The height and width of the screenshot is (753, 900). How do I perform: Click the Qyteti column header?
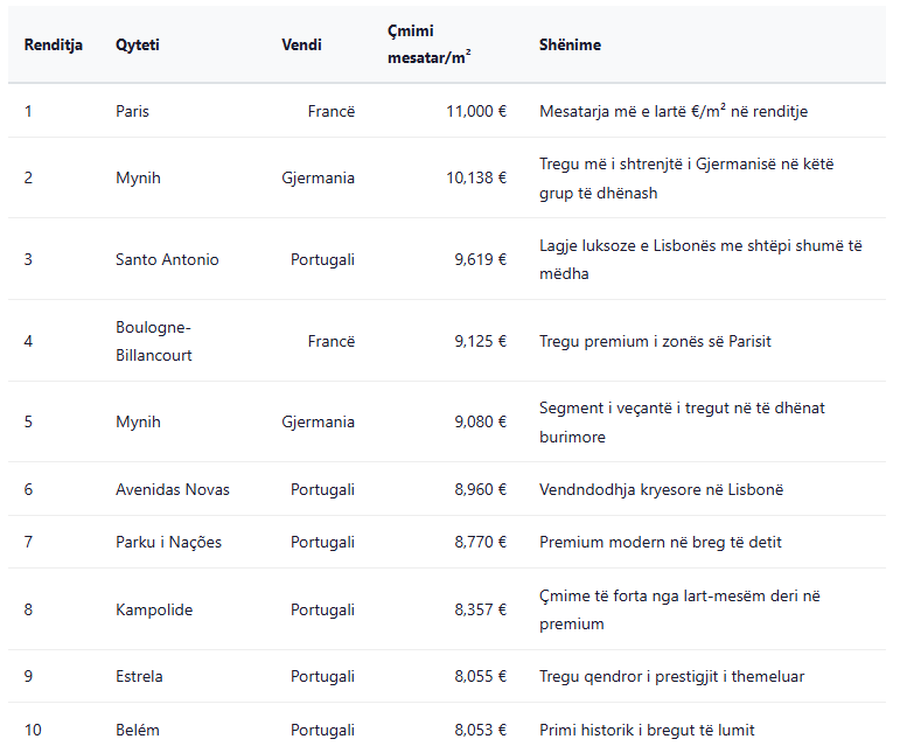click(137, 45)
